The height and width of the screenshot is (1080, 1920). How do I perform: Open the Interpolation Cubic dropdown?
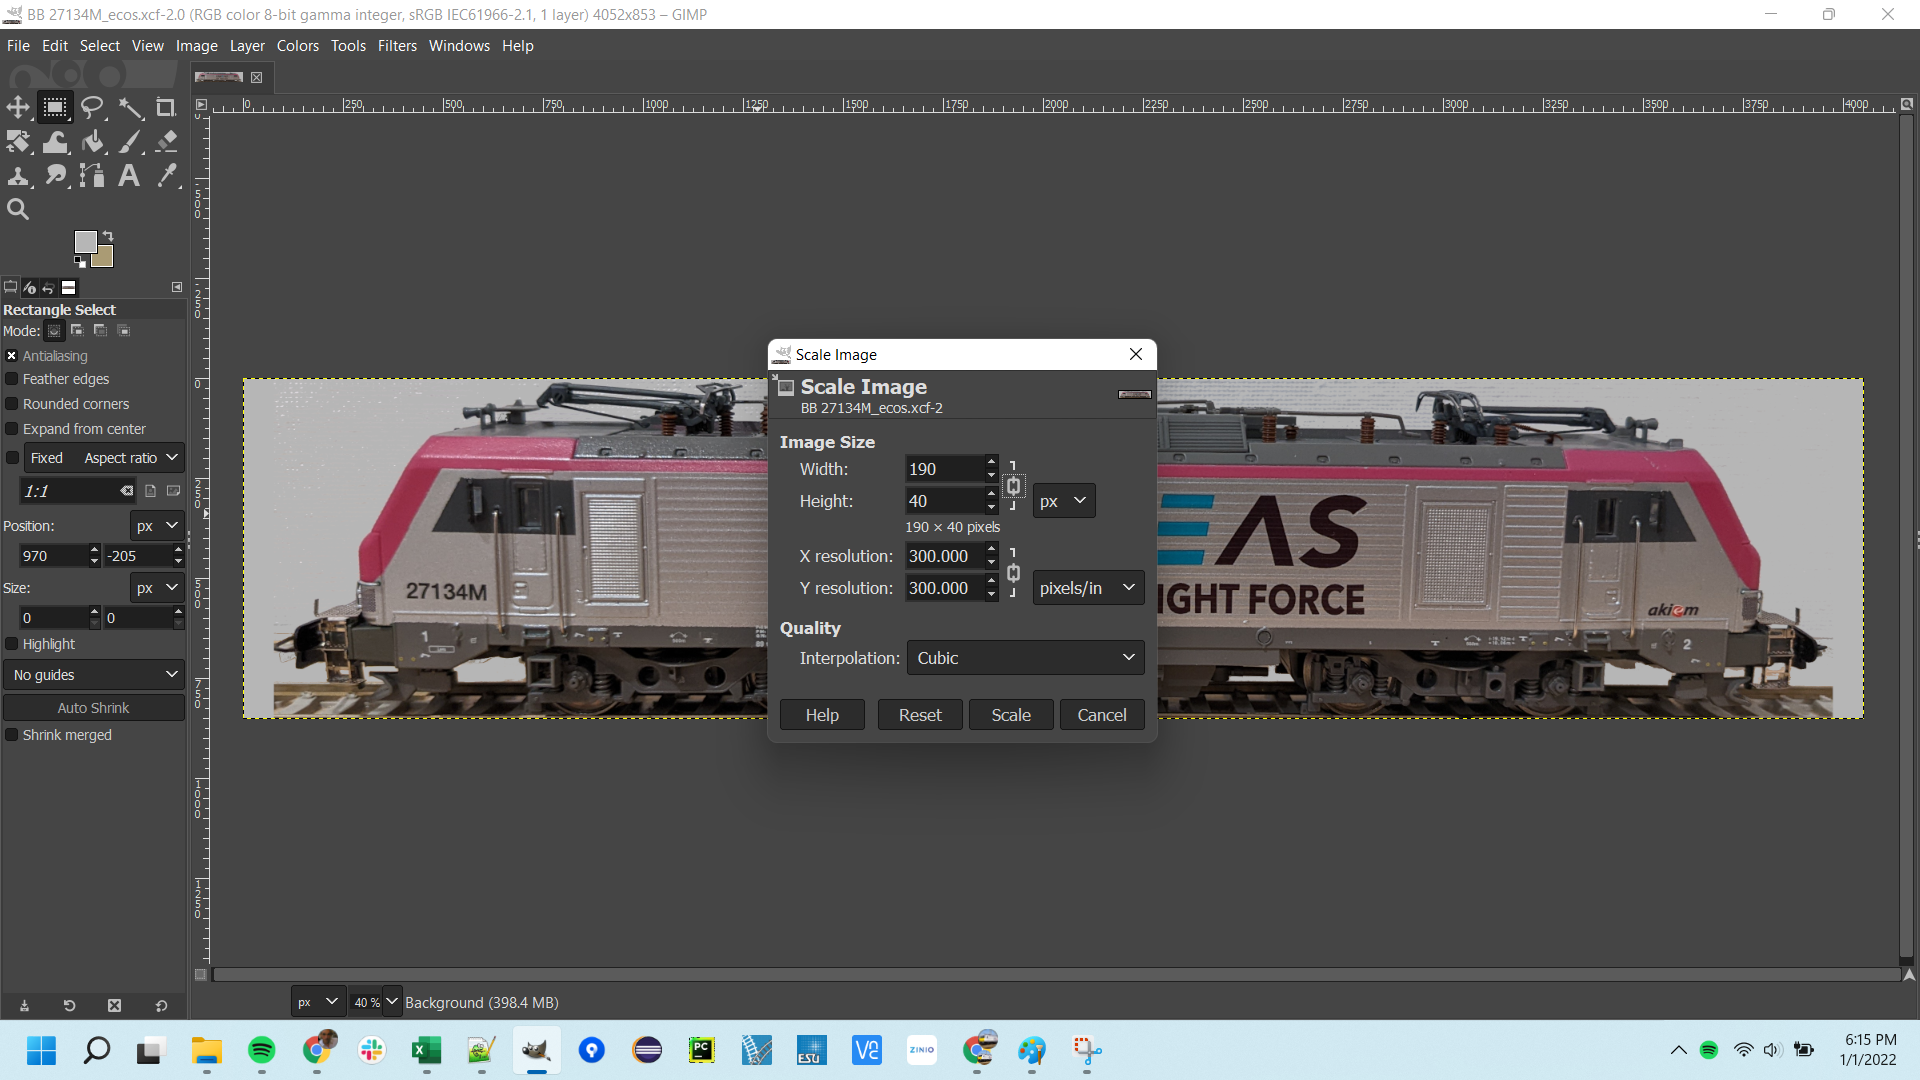1025,658
